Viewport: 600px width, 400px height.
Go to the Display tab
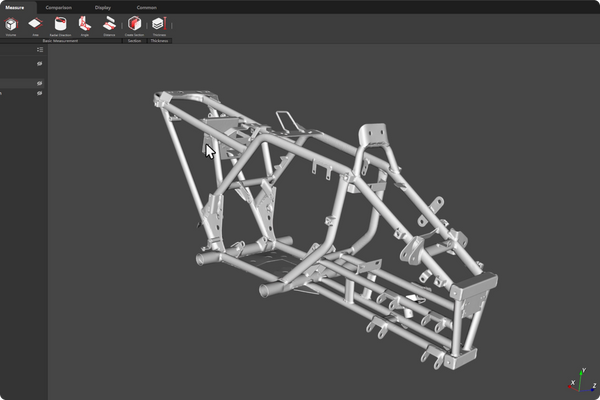(103, 7)
